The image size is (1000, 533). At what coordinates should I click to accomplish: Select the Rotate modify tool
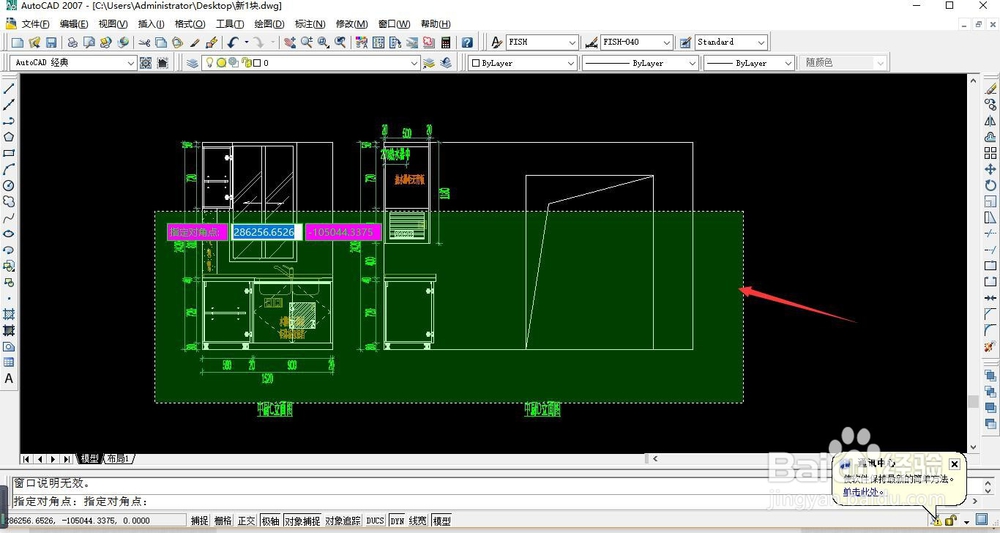coord(990,186)
